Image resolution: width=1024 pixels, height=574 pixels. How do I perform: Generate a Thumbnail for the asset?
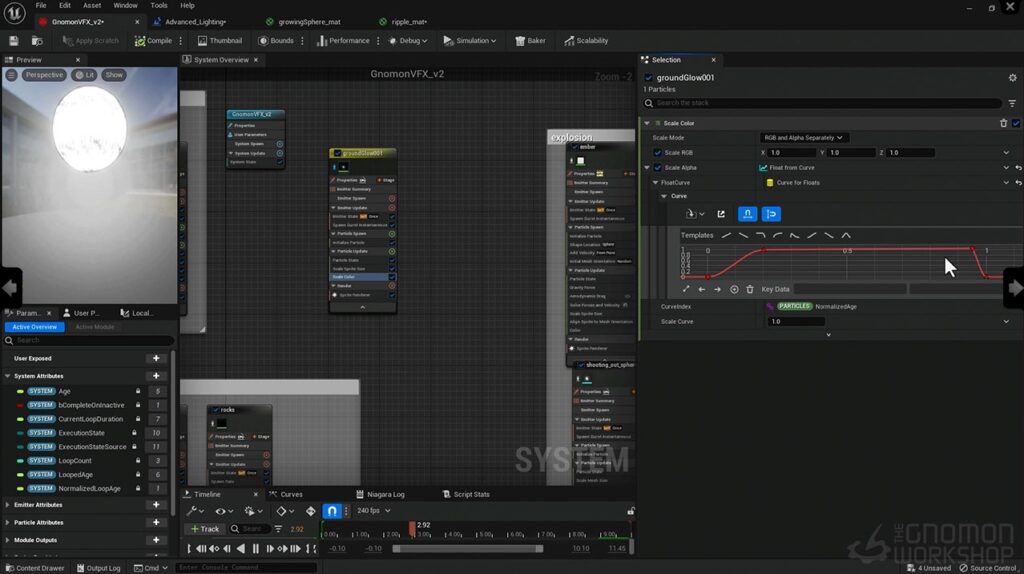point(220,40)
